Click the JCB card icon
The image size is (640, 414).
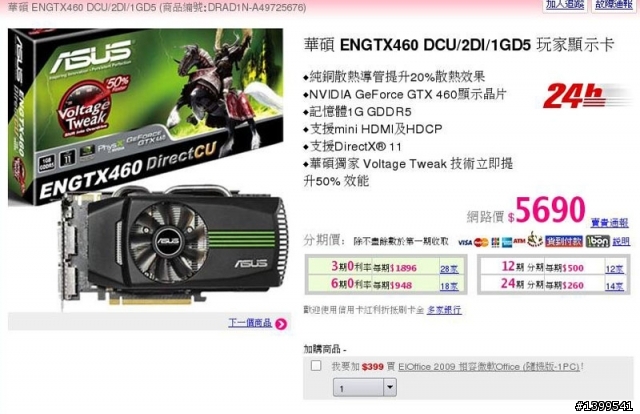[x=495, y=243]
